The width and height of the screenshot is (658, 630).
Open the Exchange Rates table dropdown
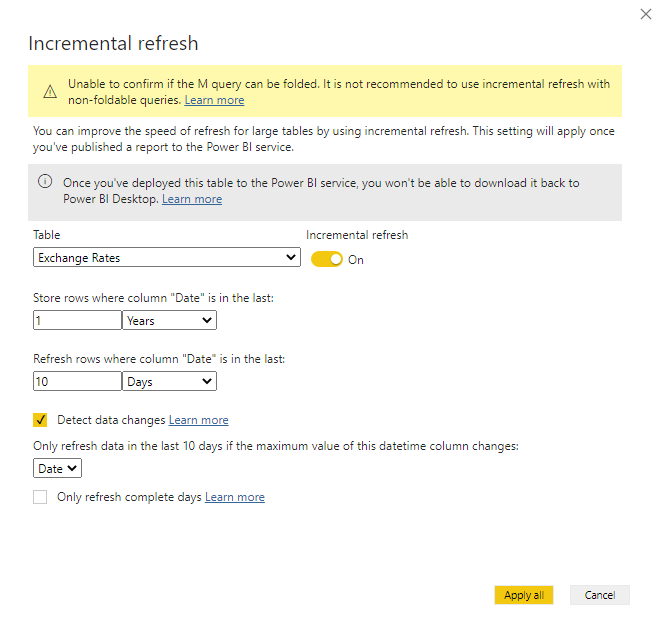(x=167, y=257)
